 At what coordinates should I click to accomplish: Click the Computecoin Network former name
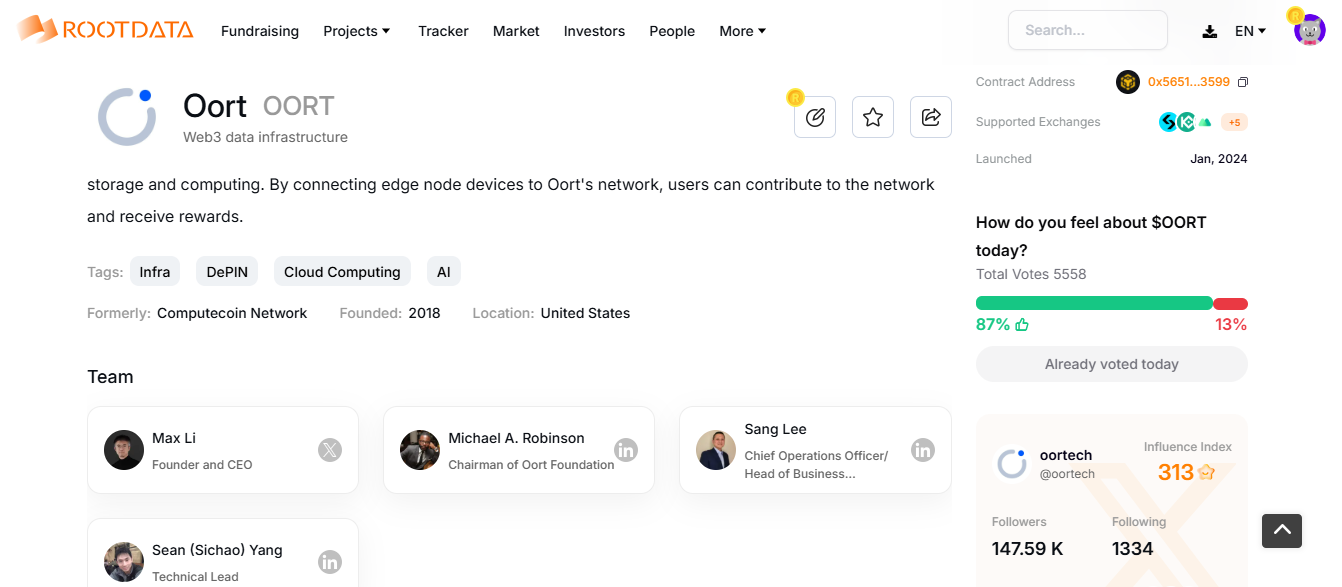(232, 313)
